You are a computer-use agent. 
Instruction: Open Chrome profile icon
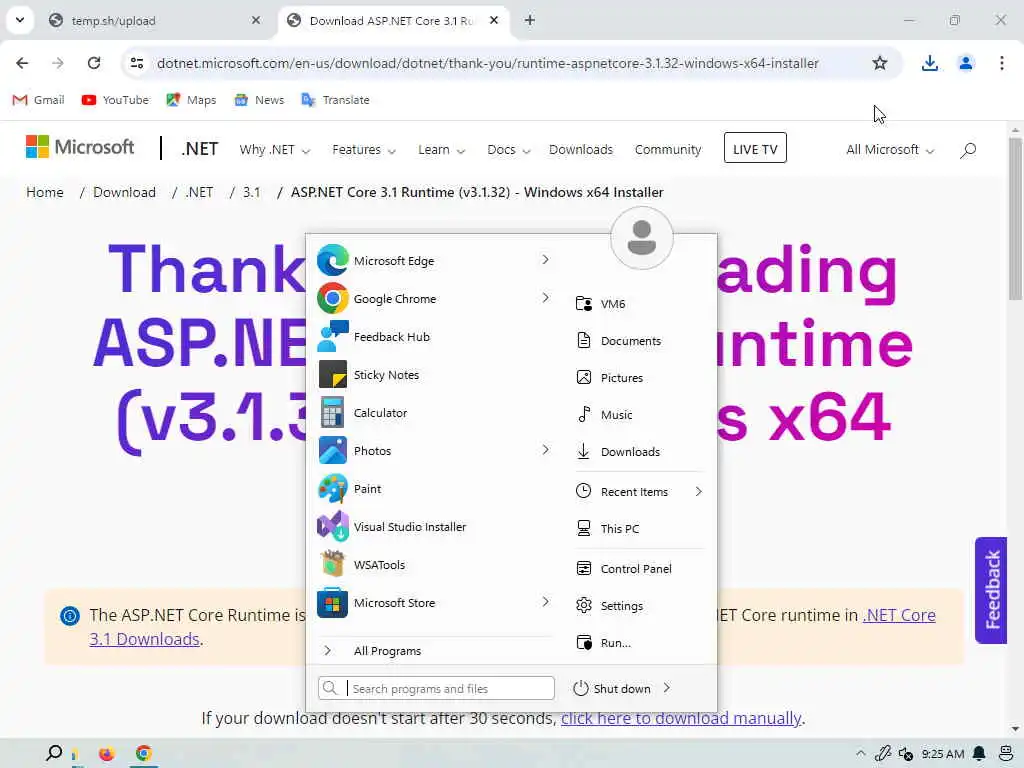(965, 63)
